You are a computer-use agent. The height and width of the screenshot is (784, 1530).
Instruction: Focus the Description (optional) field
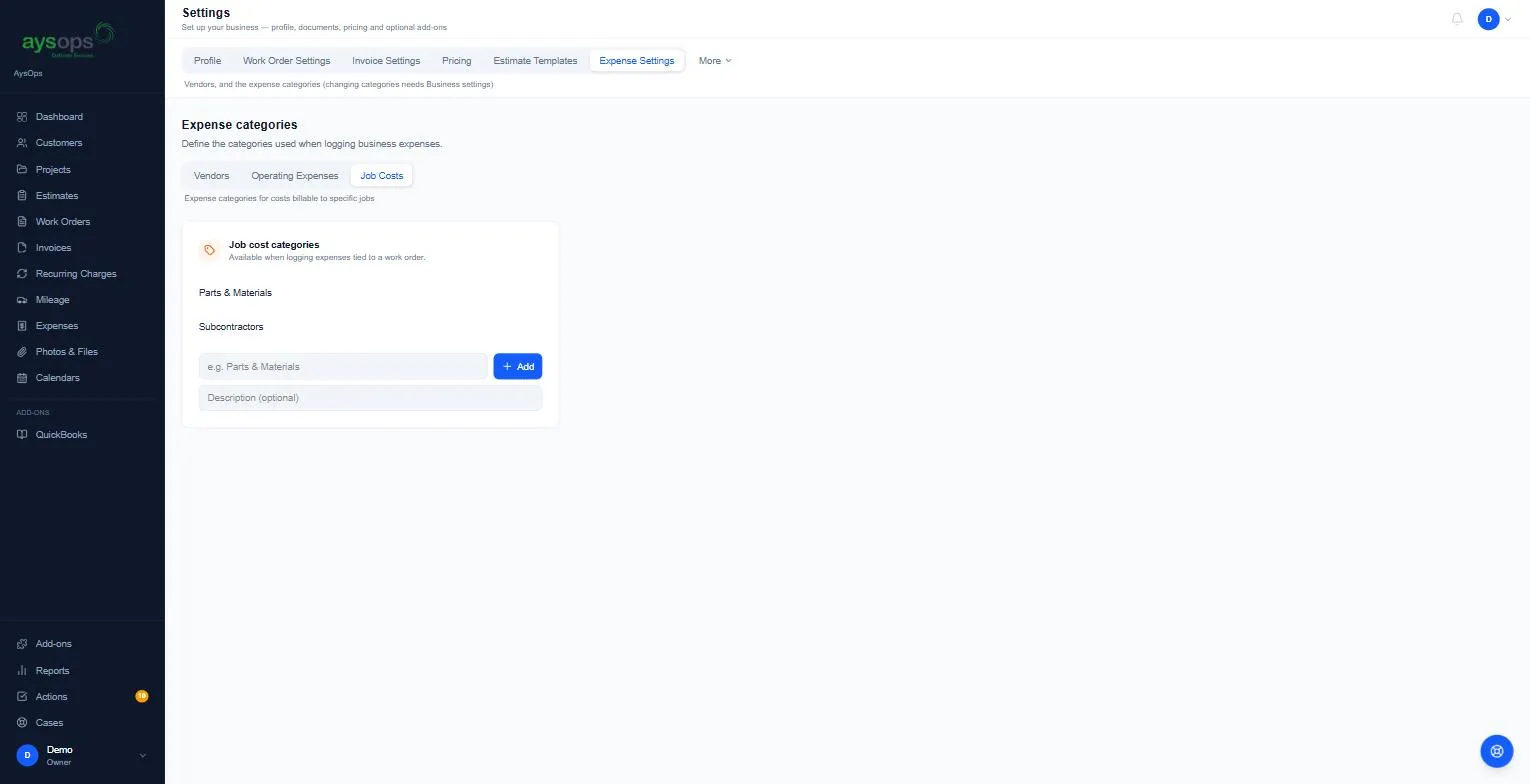tap(370, 398)
